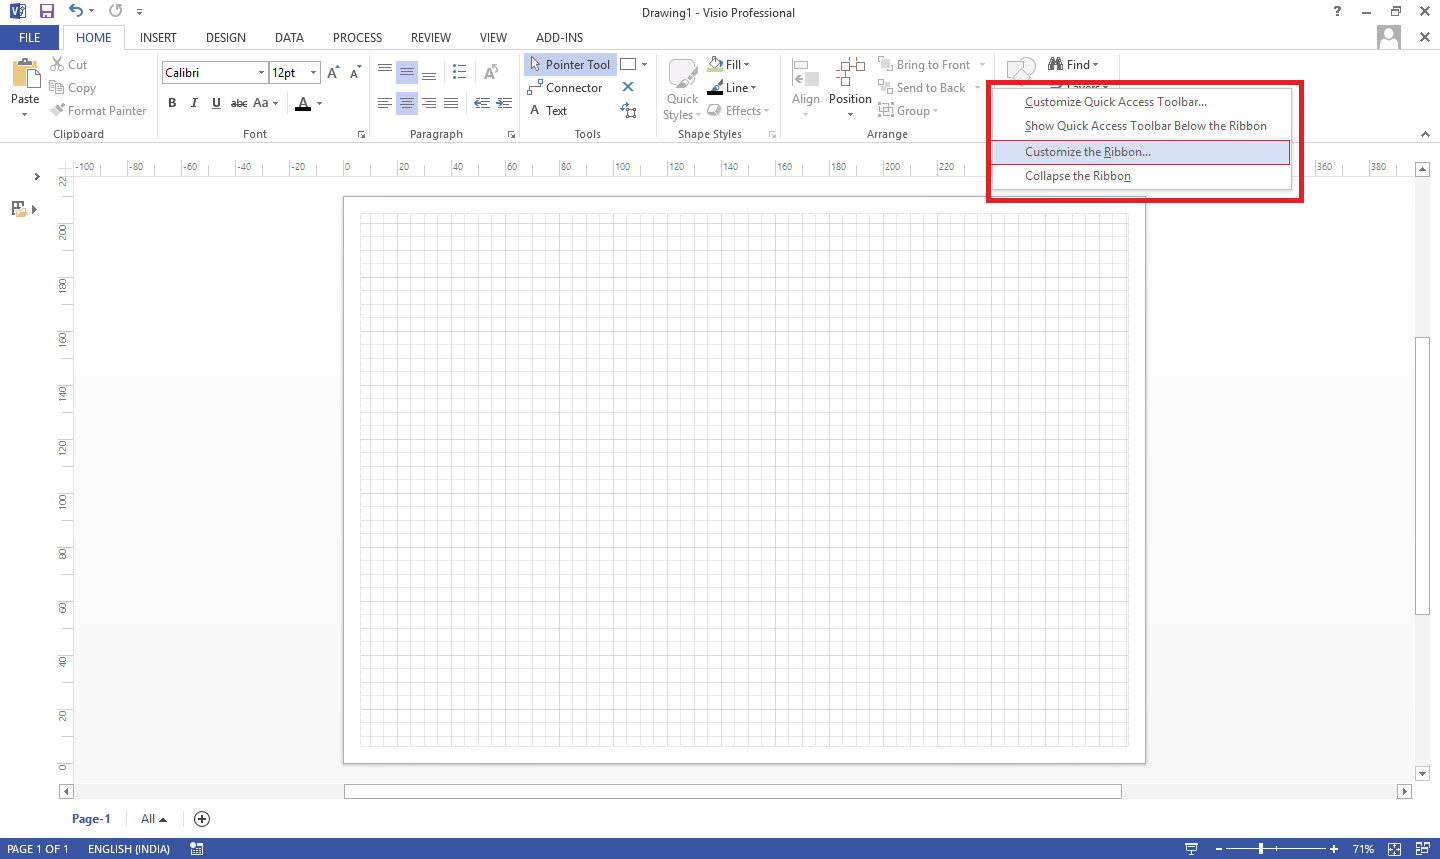Screen dimensions: 1440x859
Task: Expand the Fill options dropdown
Action: [x=746, y=64]
